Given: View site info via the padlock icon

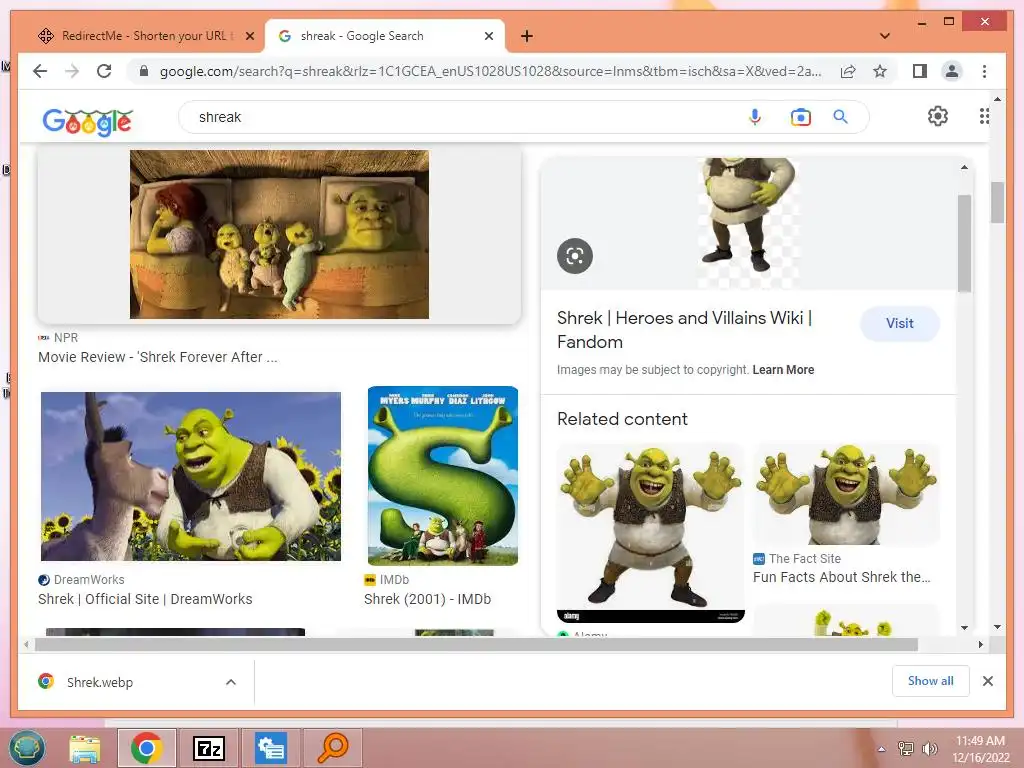Looking at the screenshot, I should [144, 71].
